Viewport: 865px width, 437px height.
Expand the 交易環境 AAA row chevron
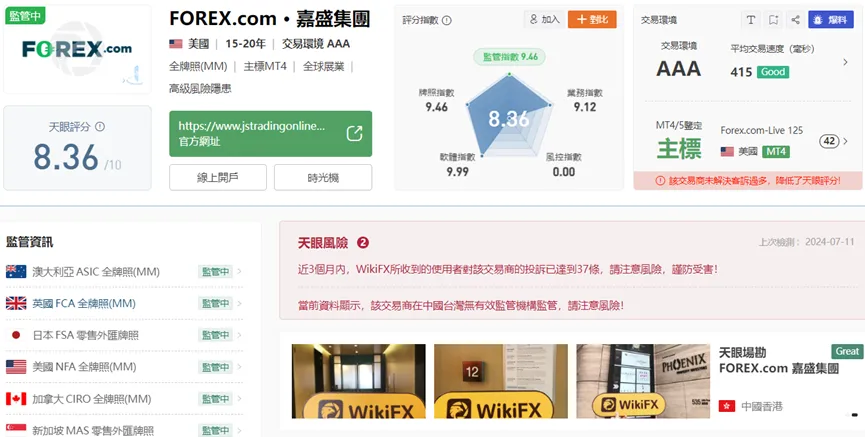845,62
